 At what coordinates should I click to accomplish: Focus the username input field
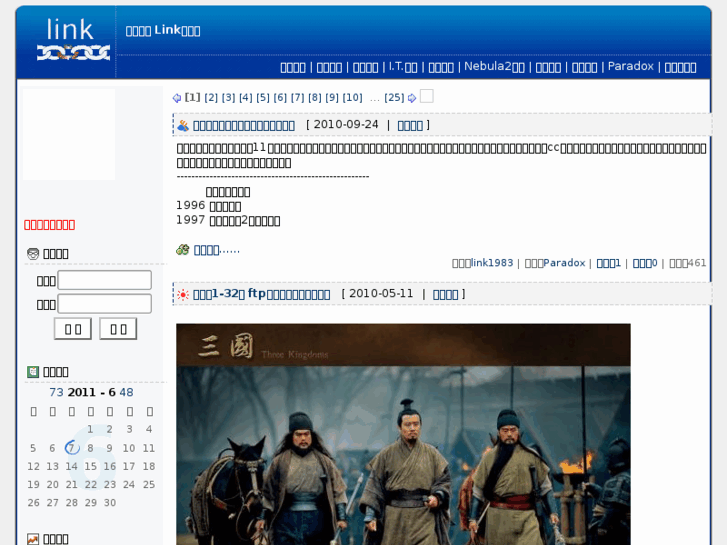[x=104, y=280]
